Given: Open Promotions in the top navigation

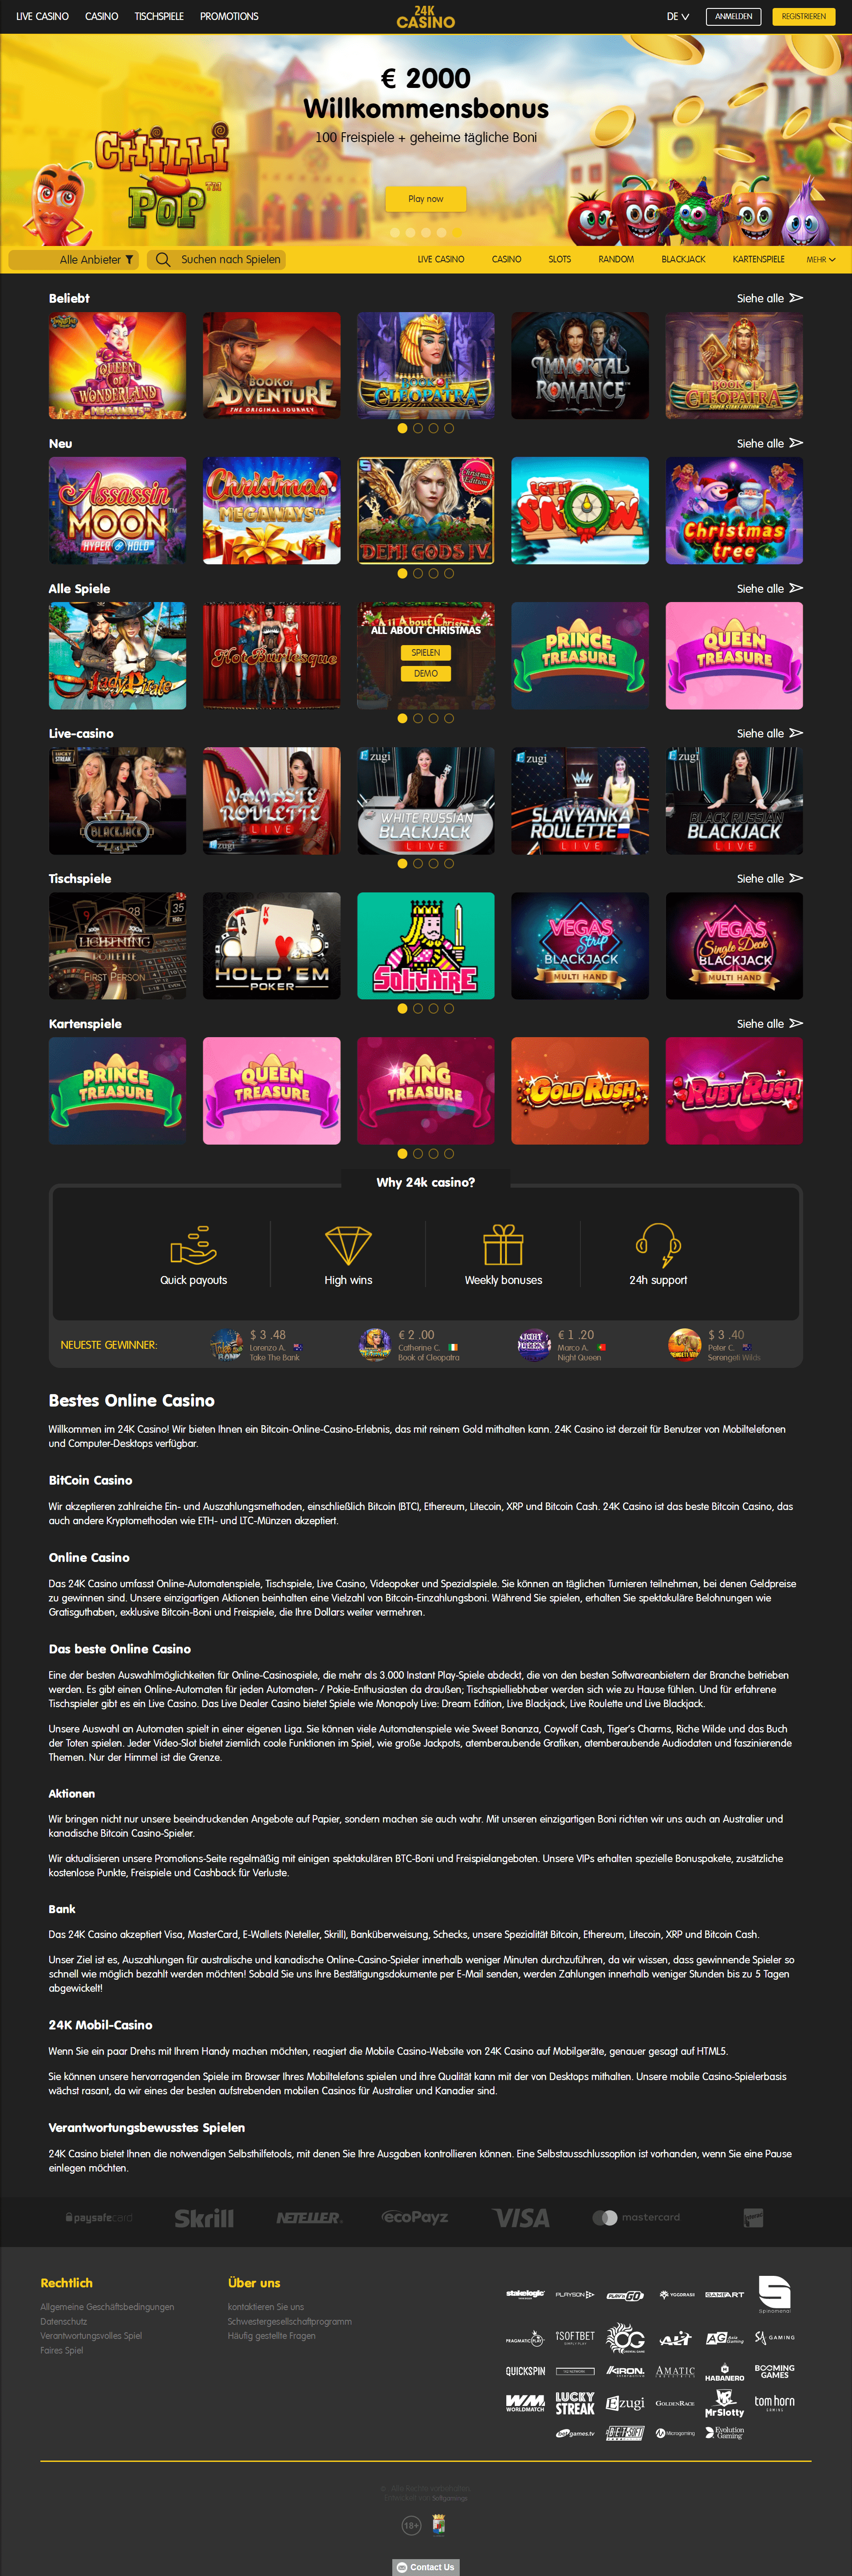Looking at the screenshot, I should (x=229, y=16).
